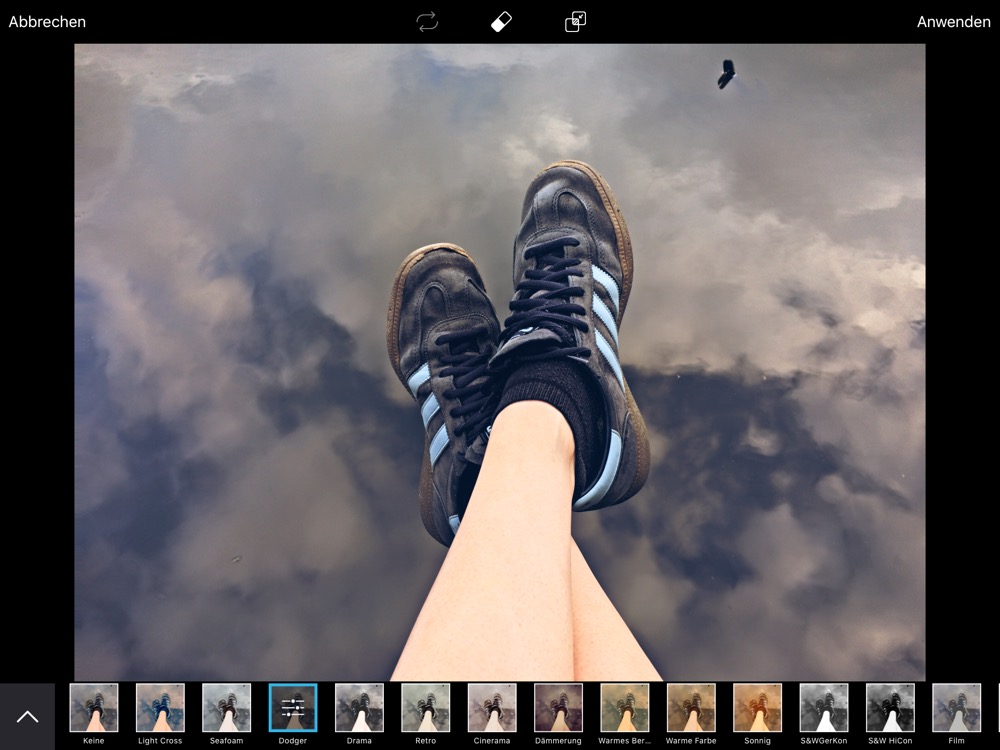Apply the Film filter thumbnail
1000x750 pixels.
[956, 708]
